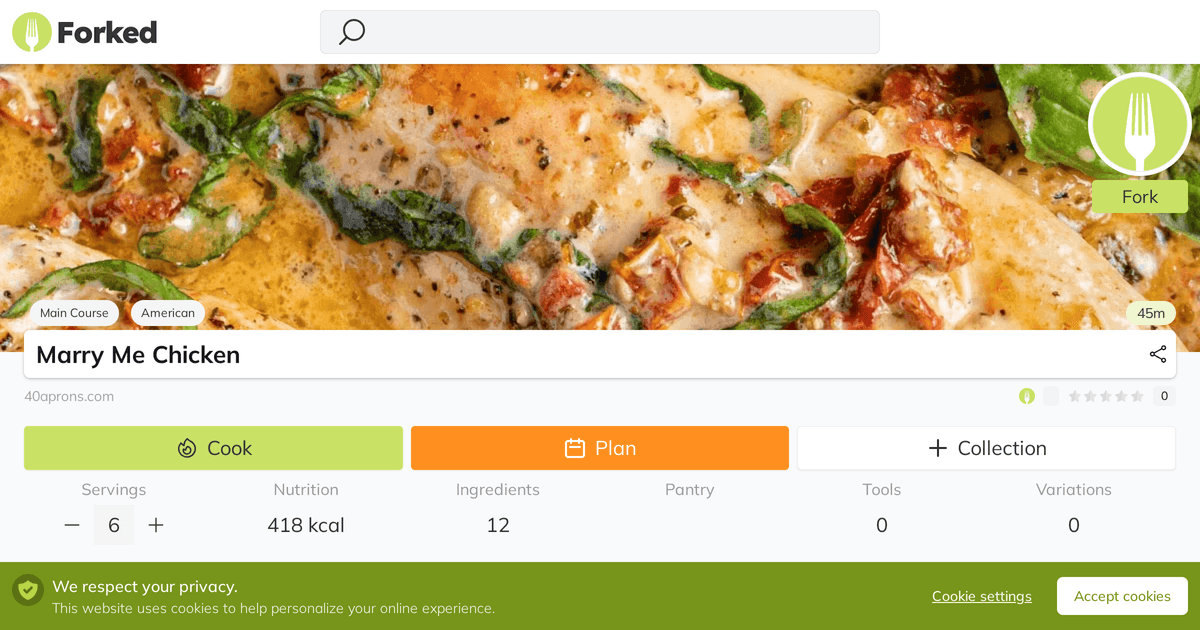Click the share icon beside recipe title
1200x630 pixels.
point(1158,354)
